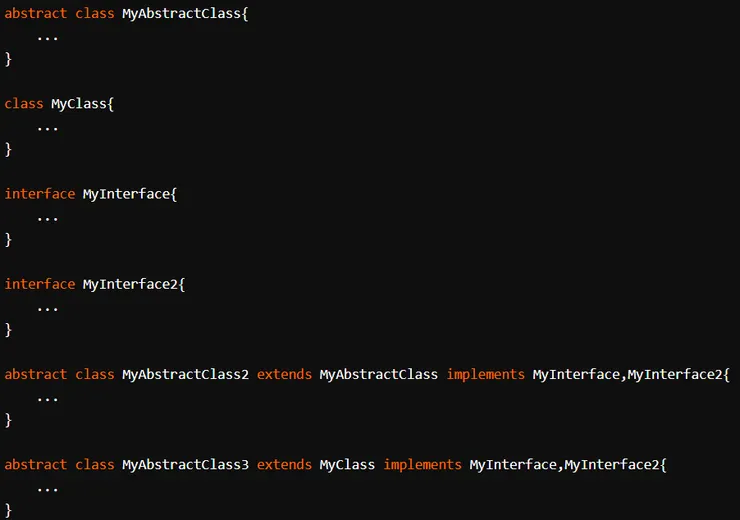The height and width of the screenshot is (520, 740).
Task: Click MyAbstractClass following the extends keyword
Action: pos(379,374)
